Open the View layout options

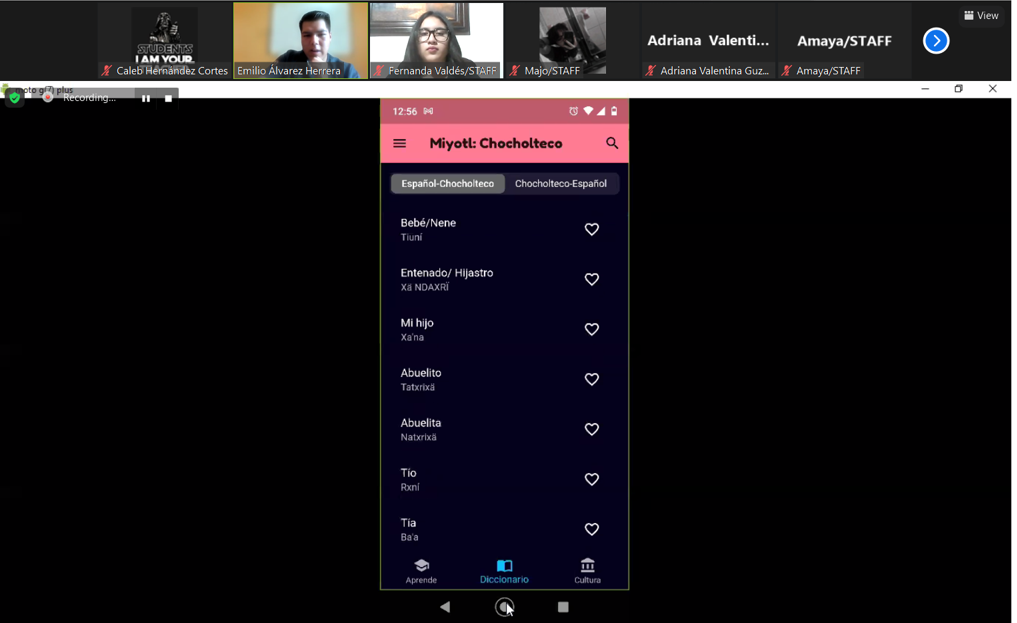[981, 15]
